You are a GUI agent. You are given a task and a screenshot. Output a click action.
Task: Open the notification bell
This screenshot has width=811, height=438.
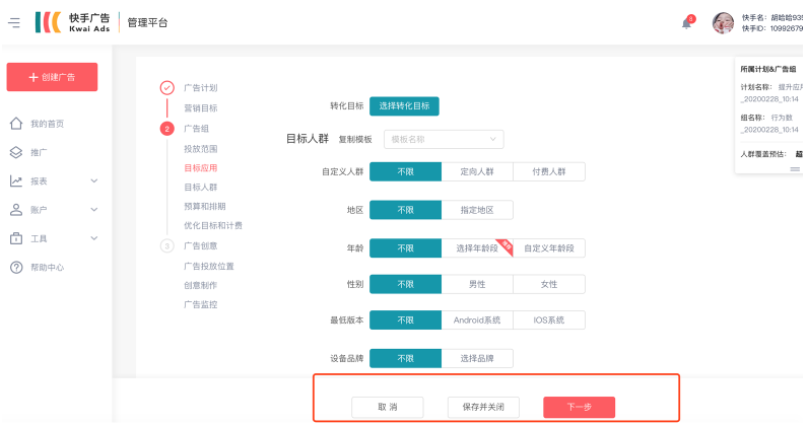[x=687, y=23]
